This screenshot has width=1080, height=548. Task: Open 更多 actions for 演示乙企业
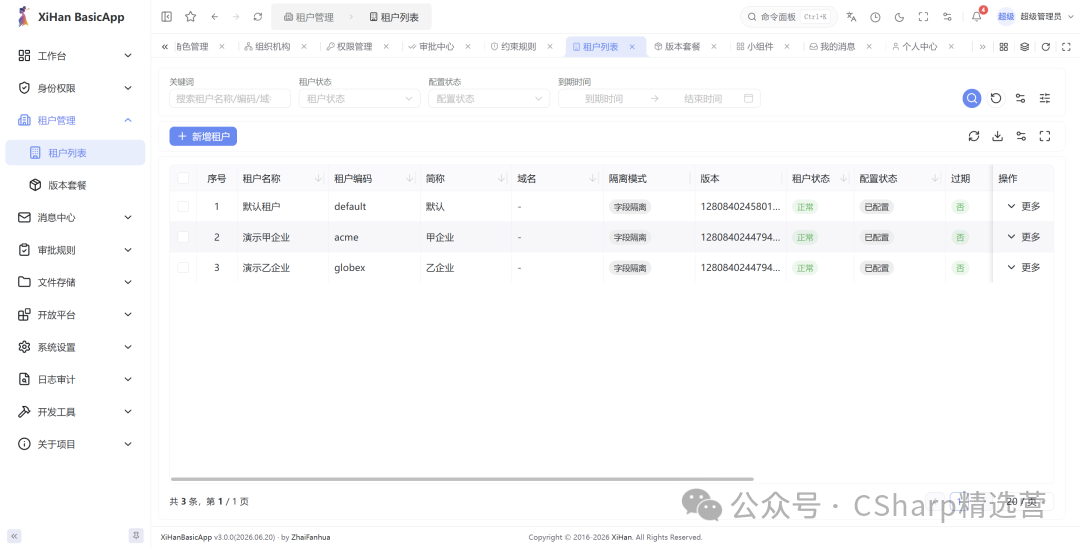click(1024, 267)
